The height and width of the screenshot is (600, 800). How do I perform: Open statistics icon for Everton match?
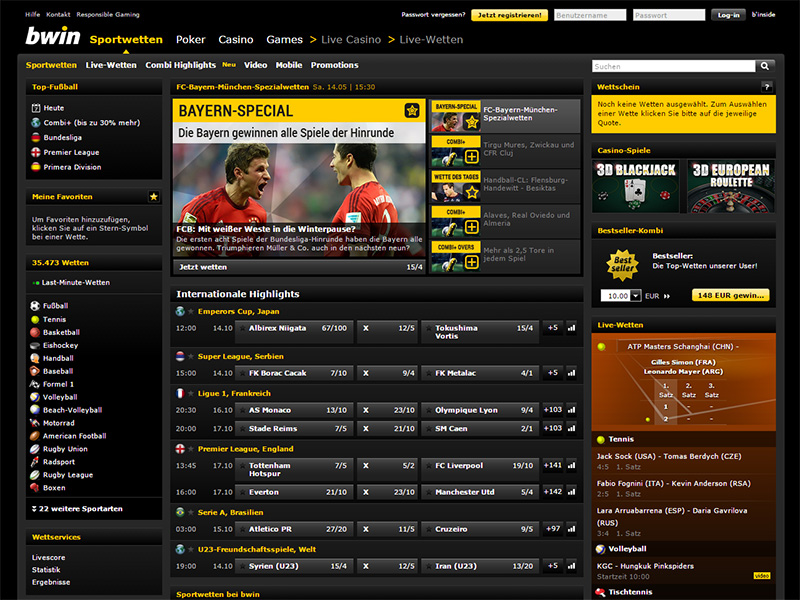point(571,492)
